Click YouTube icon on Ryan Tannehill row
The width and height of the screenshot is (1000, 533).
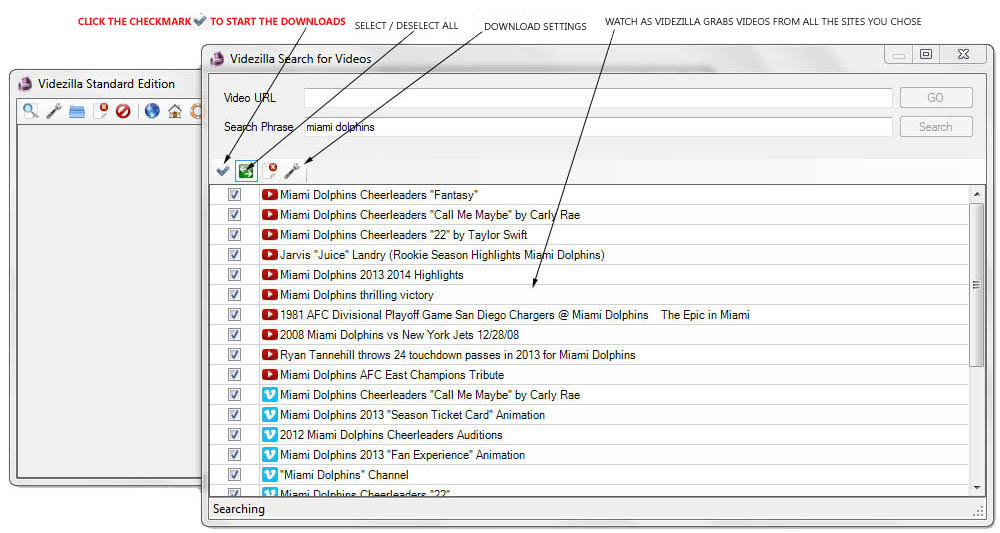pyautogui.click(x=270, y=354)
